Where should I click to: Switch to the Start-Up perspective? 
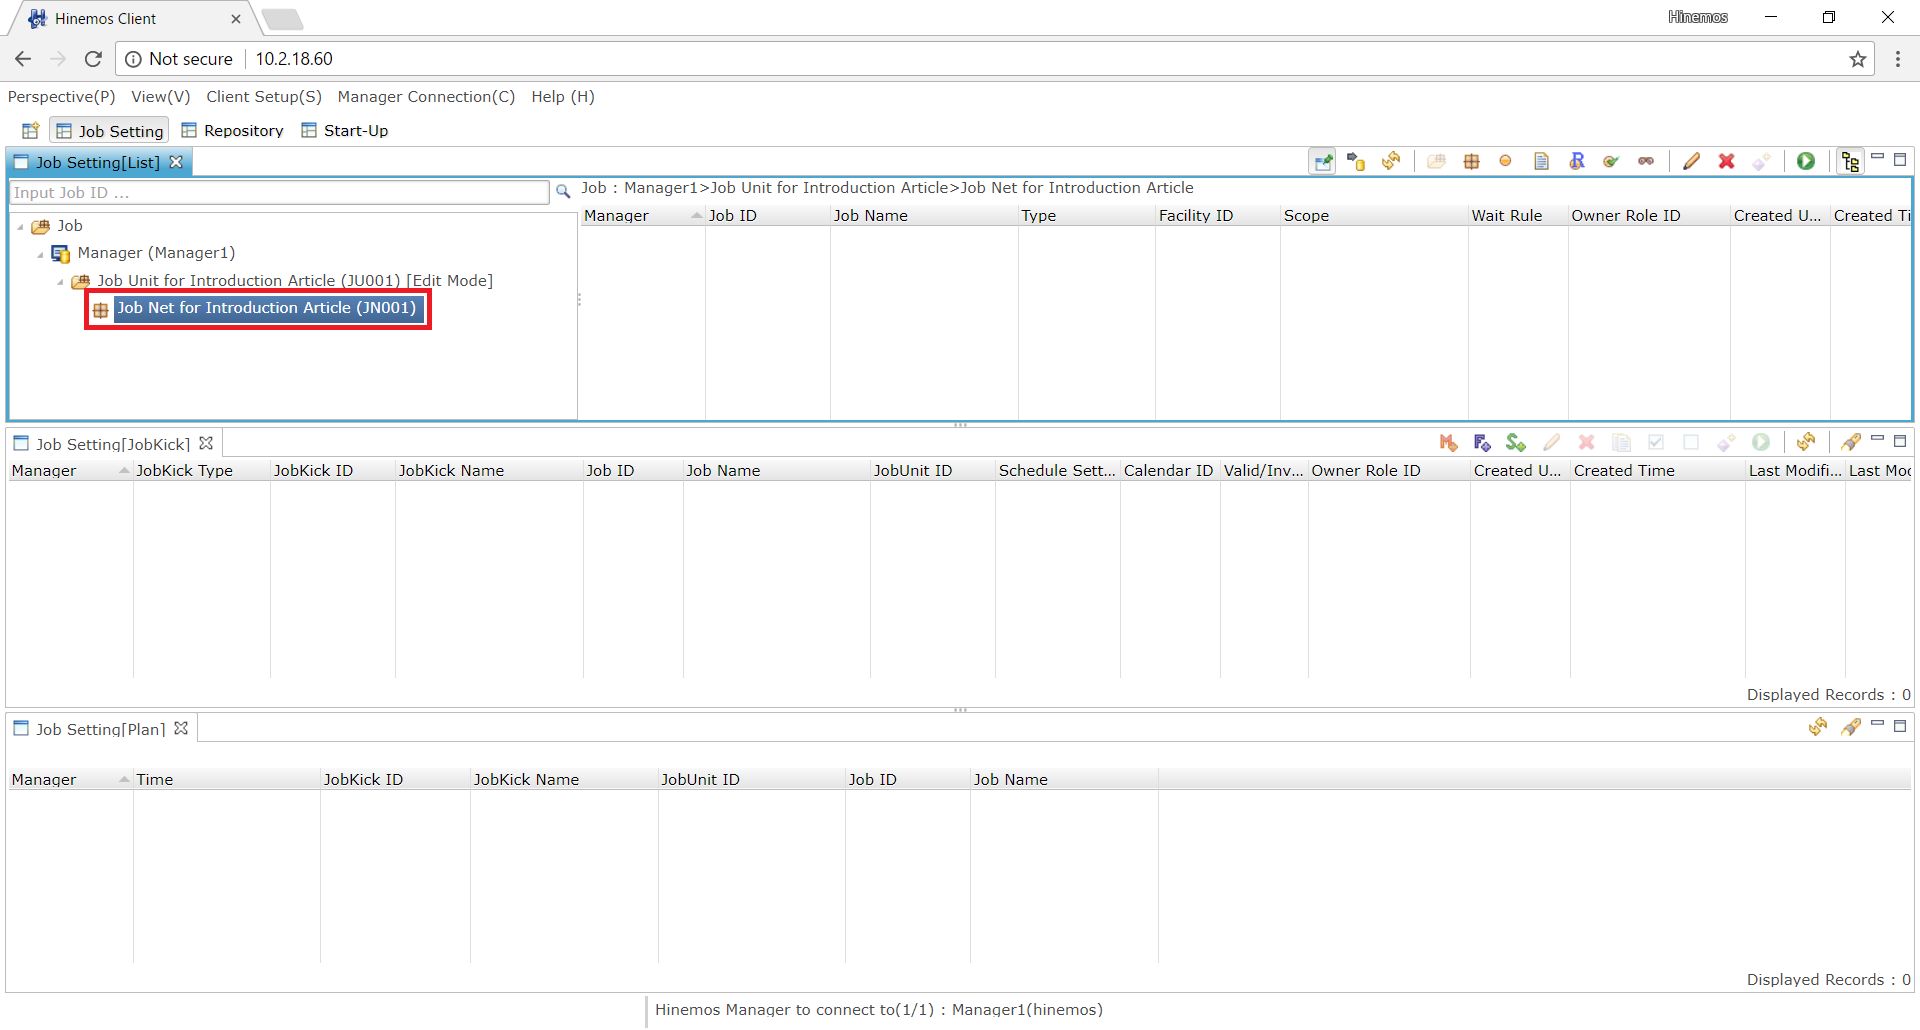click(345, 130)
